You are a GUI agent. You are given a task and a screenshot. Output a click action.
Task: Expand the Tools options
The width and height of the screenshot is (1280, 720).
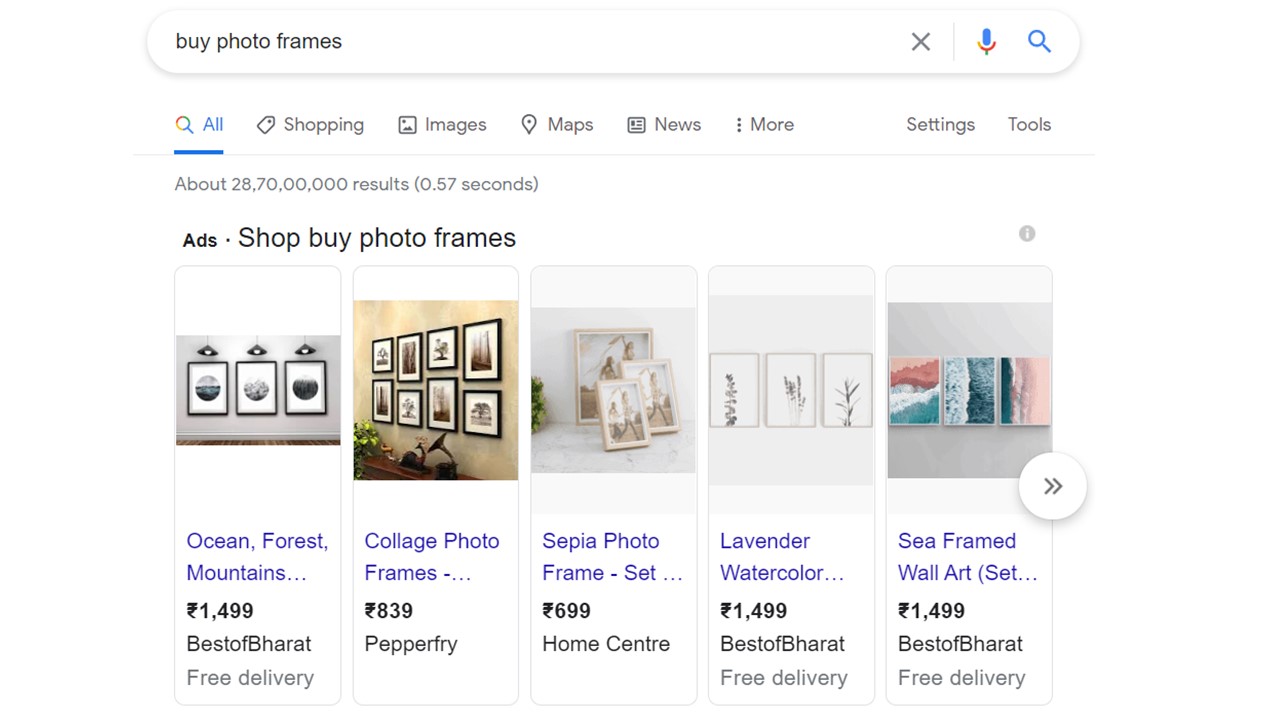[1029, 125]
